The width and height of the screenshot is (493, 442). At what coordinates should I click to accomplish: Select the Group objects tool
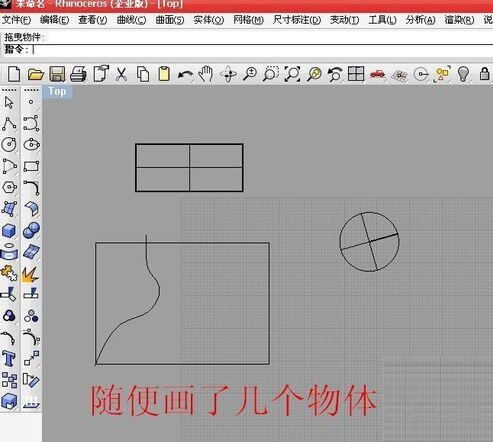point(9,315)
